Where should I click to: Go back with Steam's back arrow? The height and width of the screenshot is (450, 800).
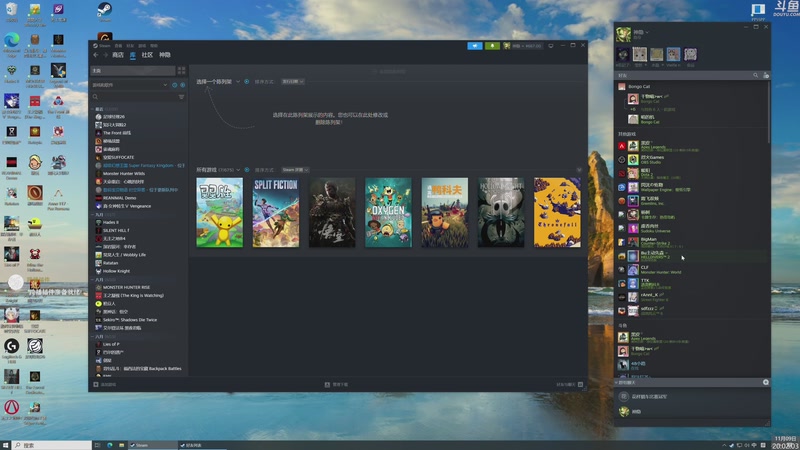[95, 55]
